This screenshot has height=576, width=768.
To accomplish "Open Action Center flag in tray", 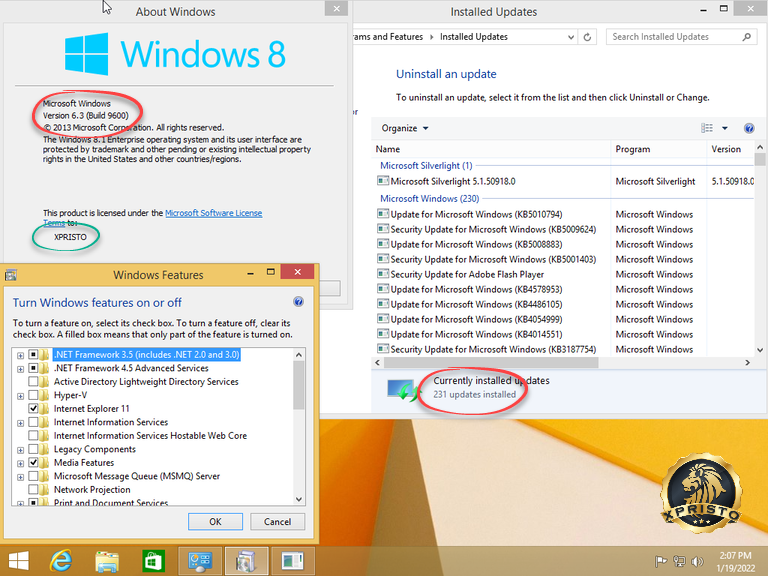I will (661, 561).
